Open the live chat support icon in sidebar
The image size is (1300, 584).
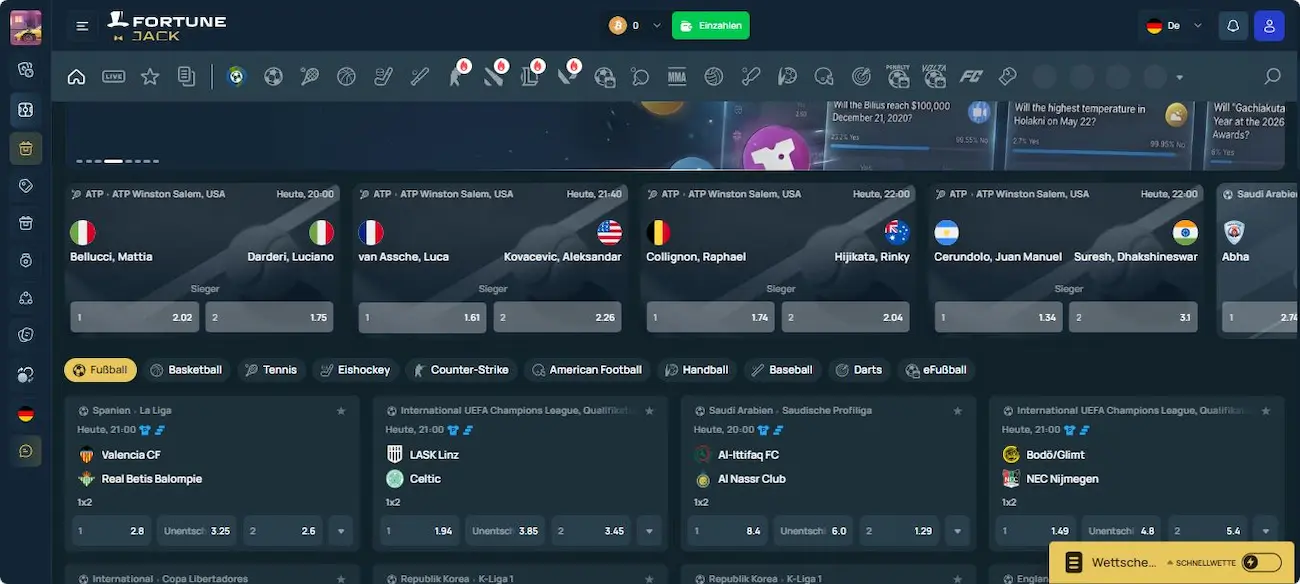point(26,451)
